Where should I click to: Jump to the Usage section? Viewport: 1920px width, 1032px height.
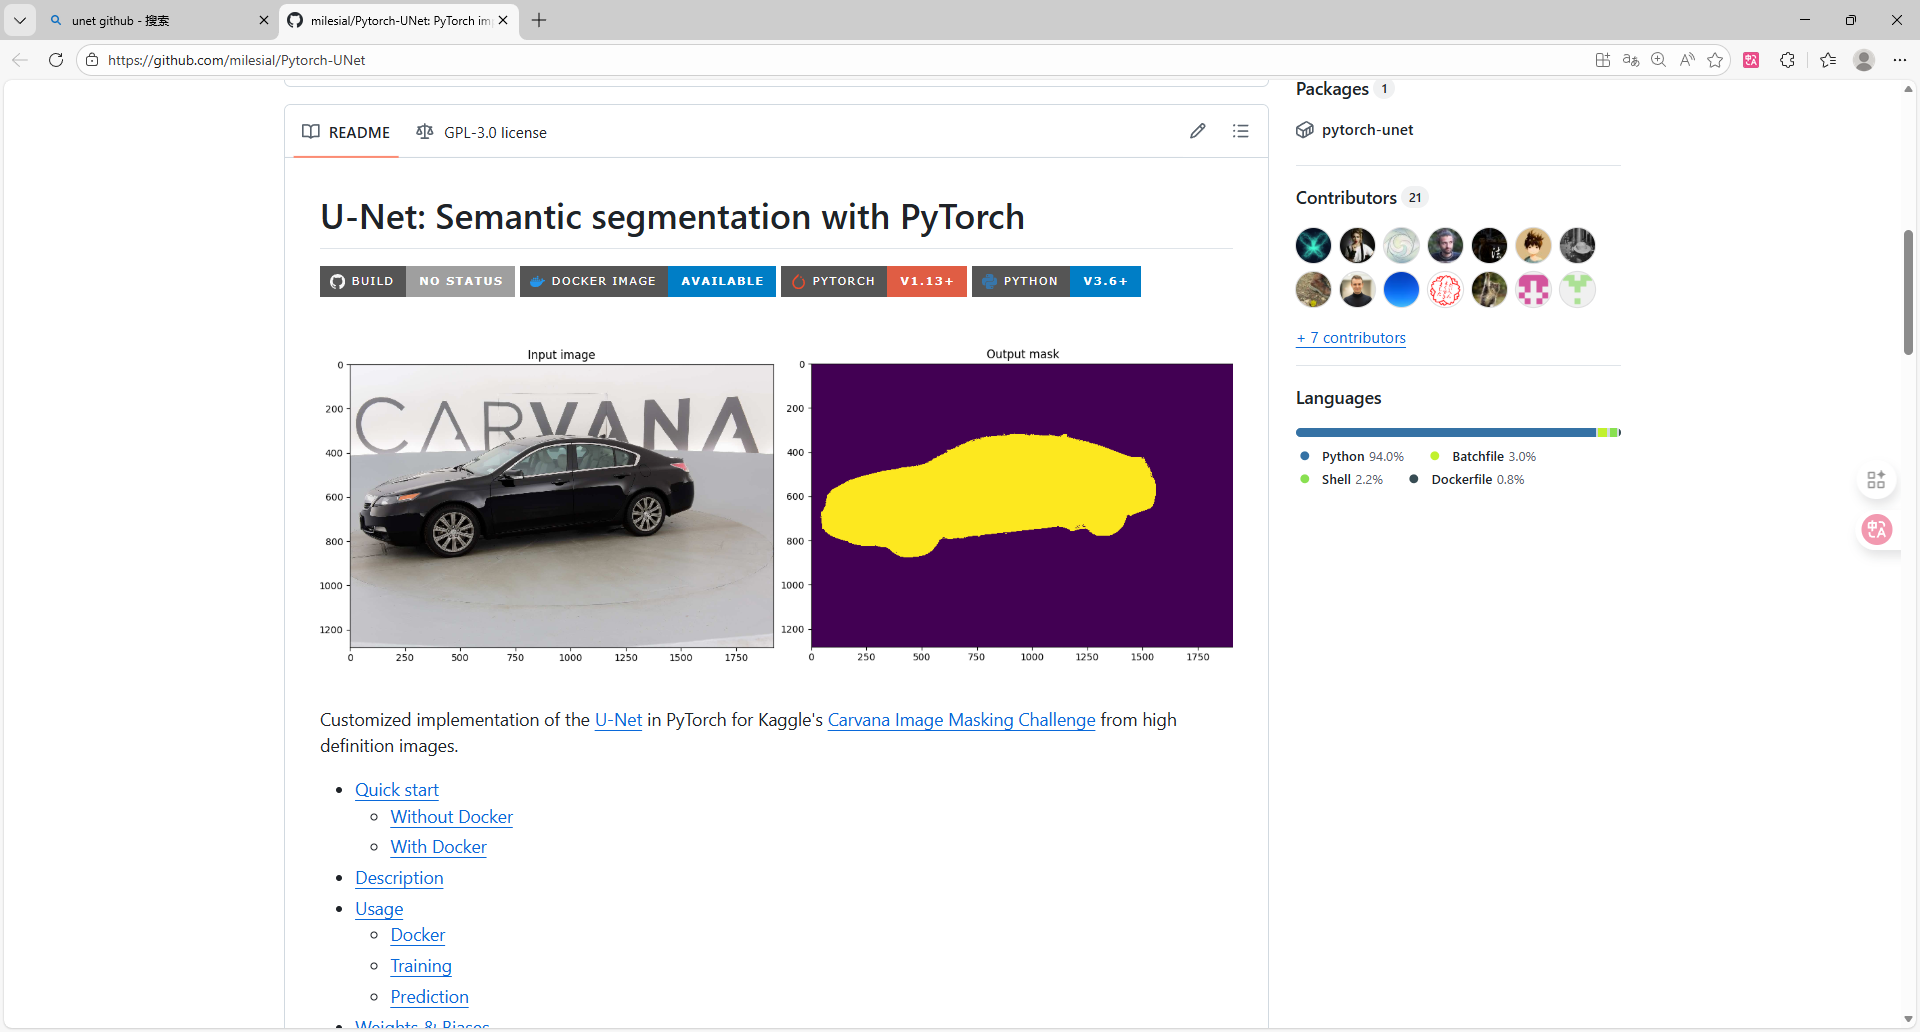[x=379, y=909]
